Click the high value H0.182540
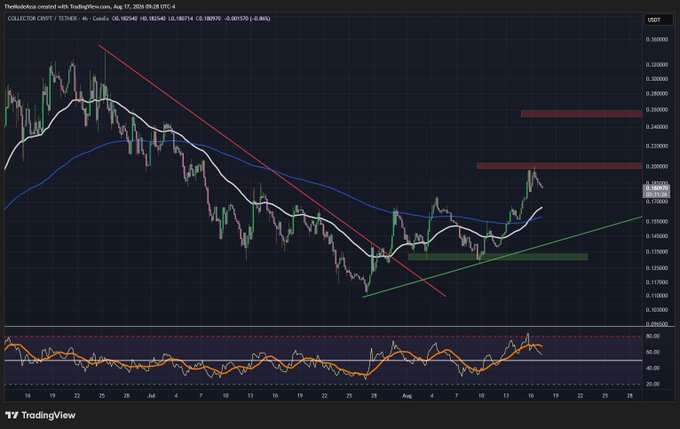The image size is (680, 429). tap(152, 19)
